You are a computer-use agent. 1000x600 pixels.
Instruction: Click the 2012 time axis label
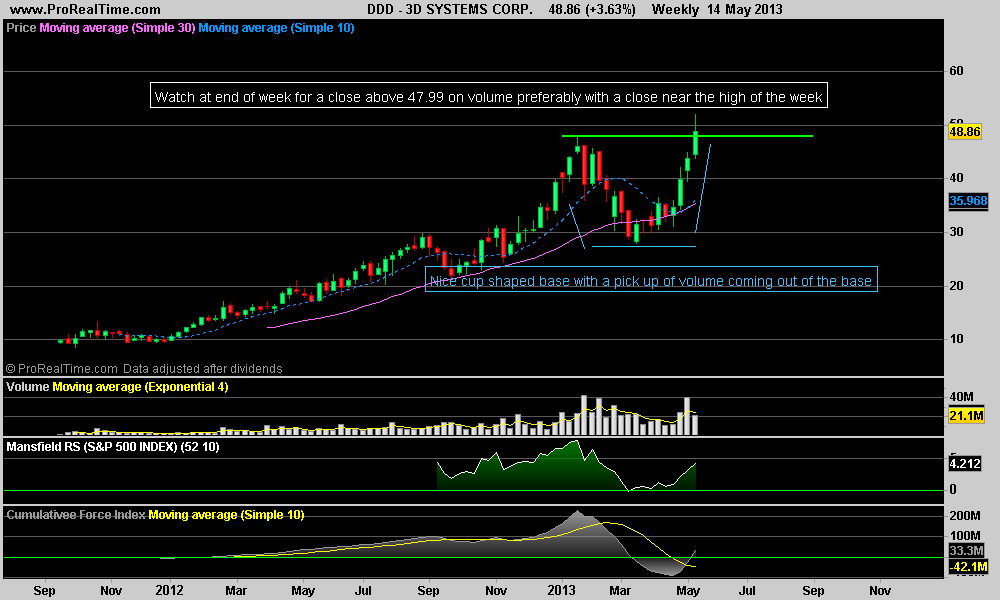pos(170,590)
